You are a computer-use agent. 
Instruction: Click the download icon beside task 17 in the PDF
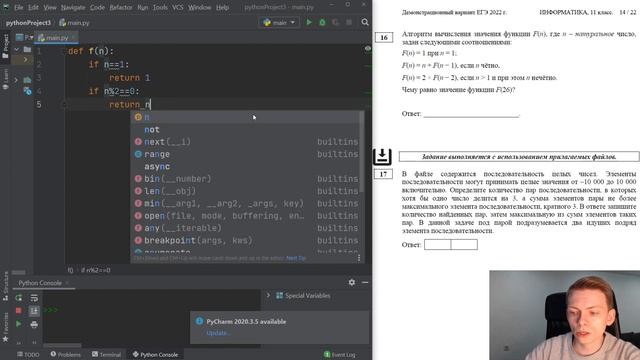tap(382, 157)
